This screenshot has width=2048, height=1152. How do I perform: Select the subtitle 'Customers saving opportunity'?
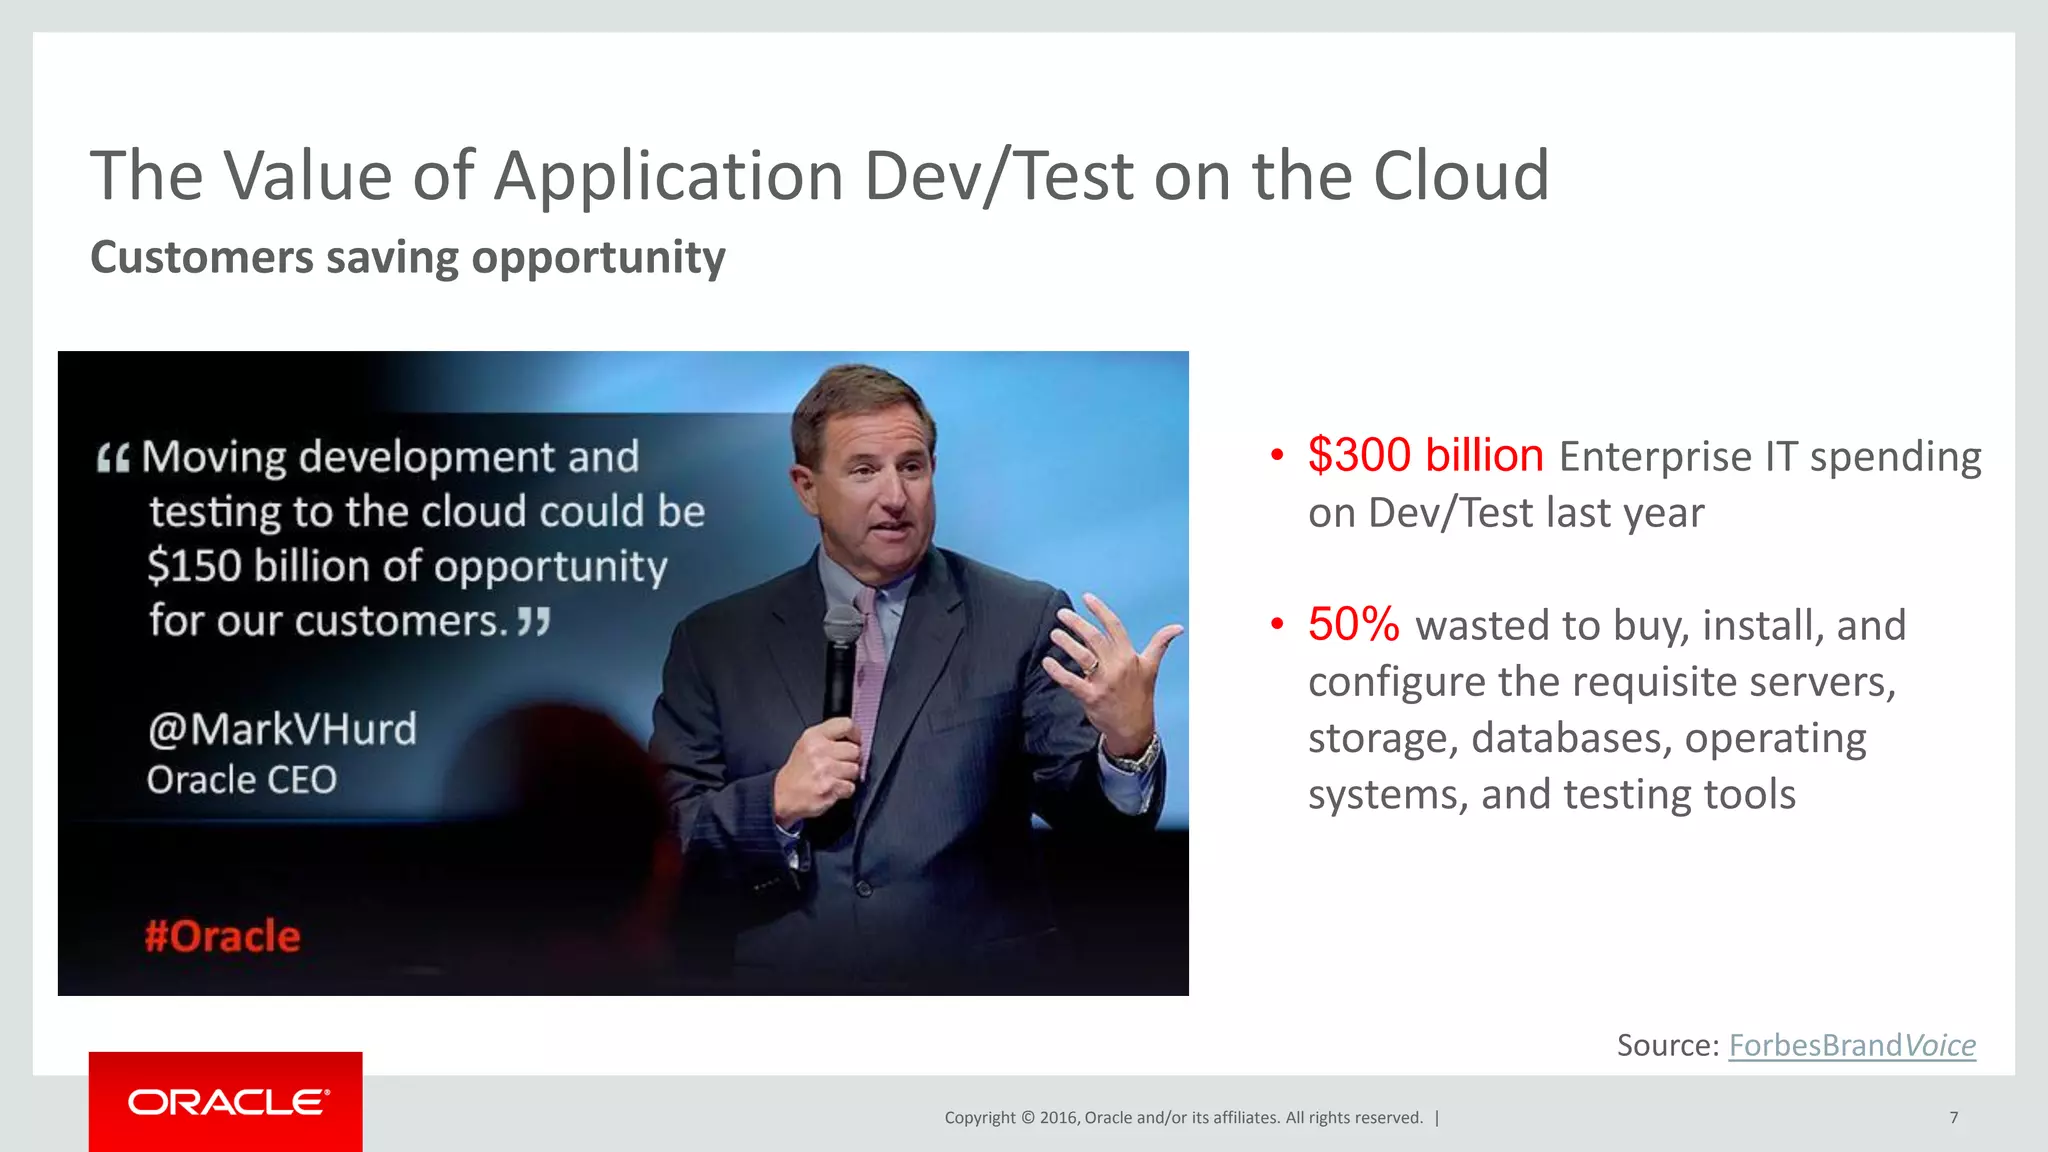408,258
